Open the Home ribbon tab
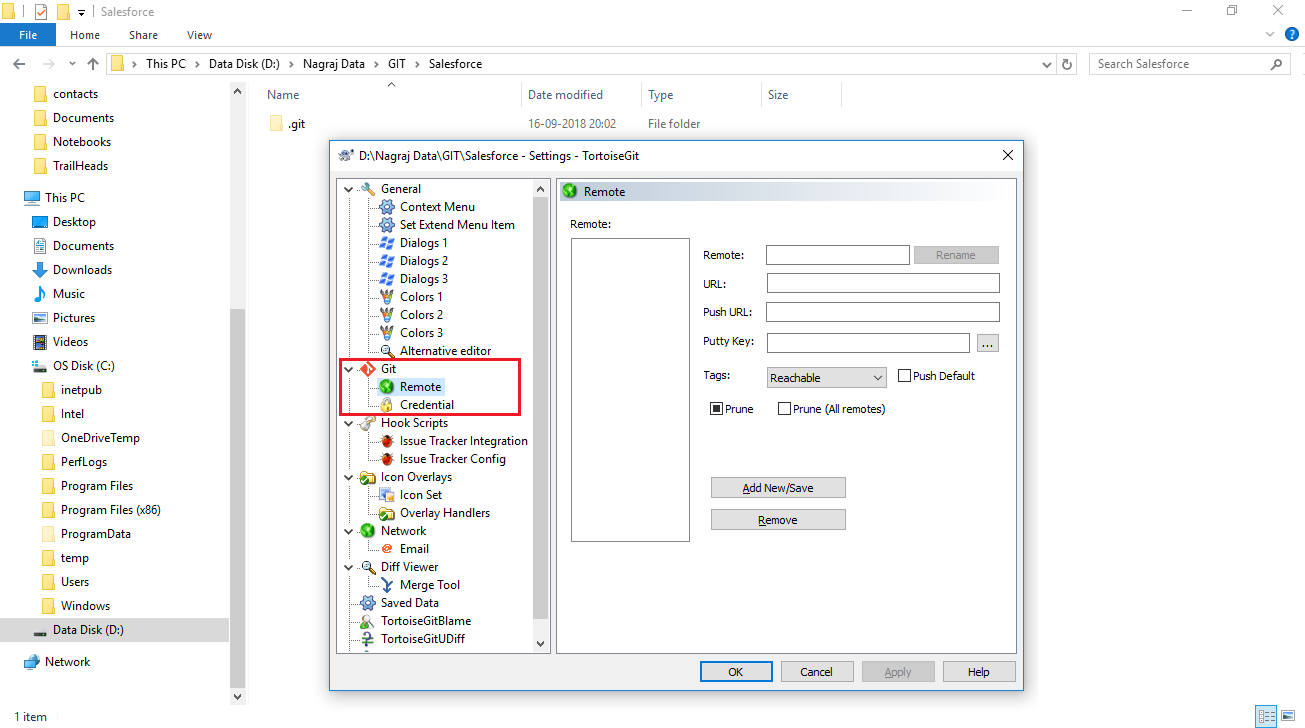The height and width of the screenshot is (728, 1305). 85,35
